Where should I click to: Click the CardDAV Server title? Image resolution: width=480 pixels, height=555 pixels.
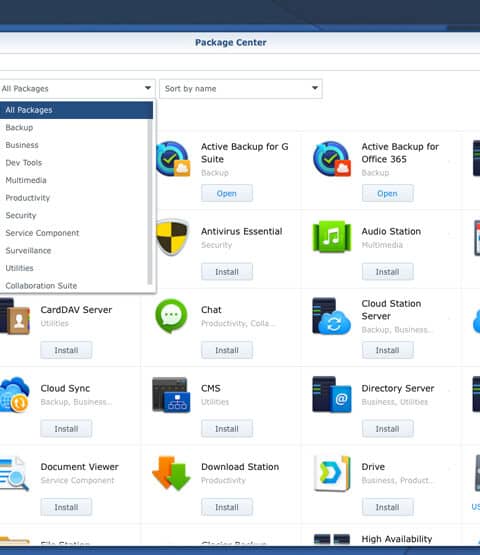(76, 310)
